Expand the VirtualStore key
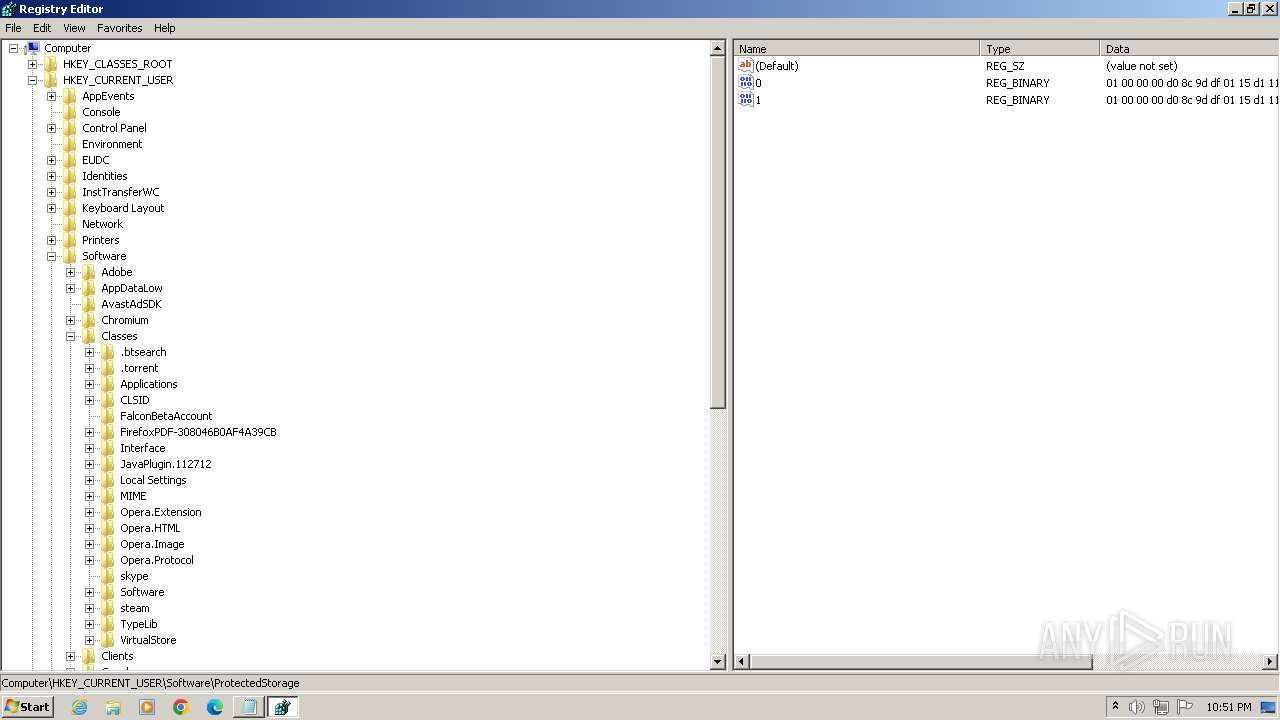The image size is (1280, 720). (90, 640)
